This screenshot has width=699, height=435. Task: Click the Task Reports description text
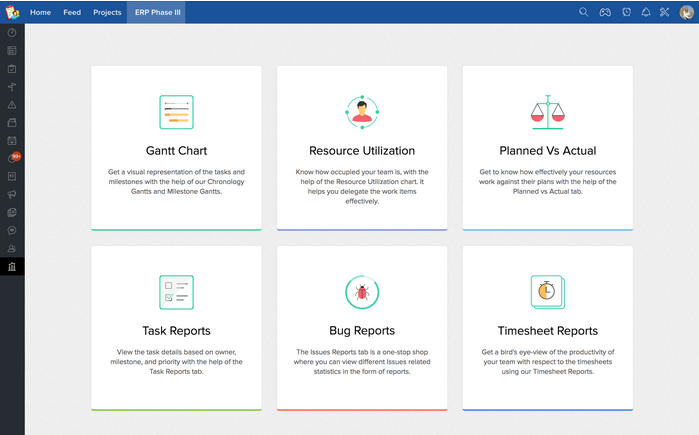(177, 361)
